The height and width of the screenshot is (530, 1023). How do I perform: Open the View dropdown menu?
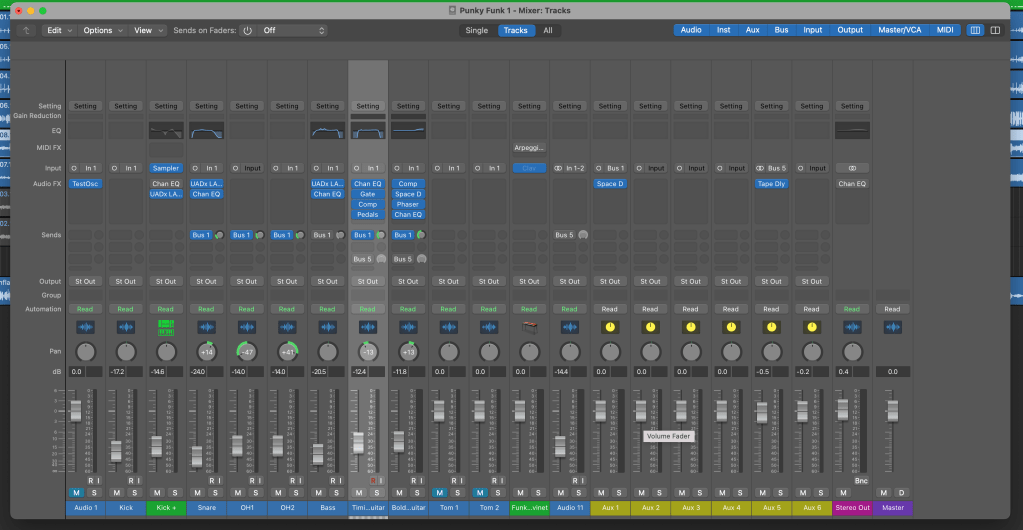[x=148, y=30]
